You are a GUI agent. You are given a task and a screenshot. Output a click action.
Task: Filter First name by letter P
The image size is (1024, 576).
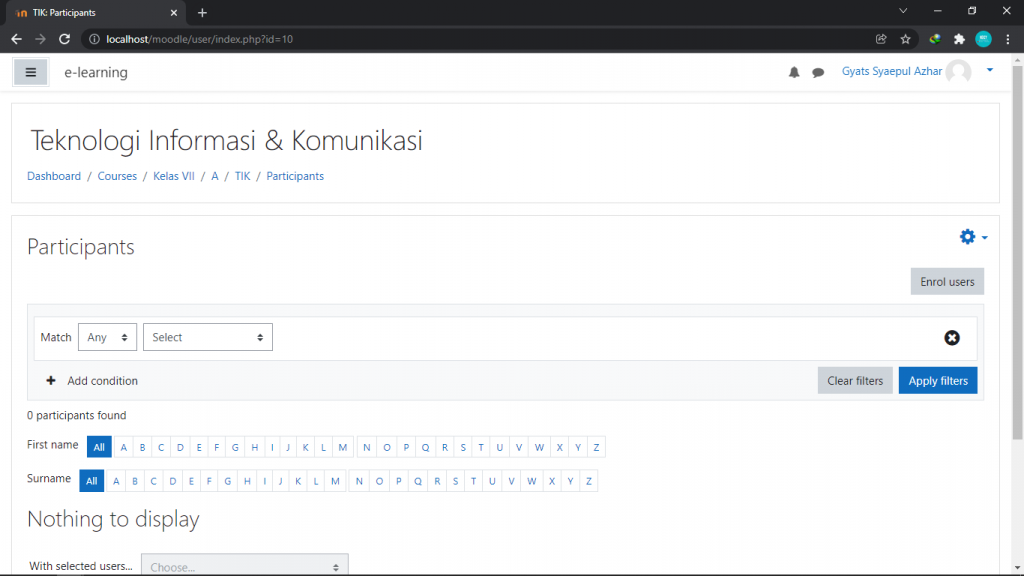[x=406, y=447]
